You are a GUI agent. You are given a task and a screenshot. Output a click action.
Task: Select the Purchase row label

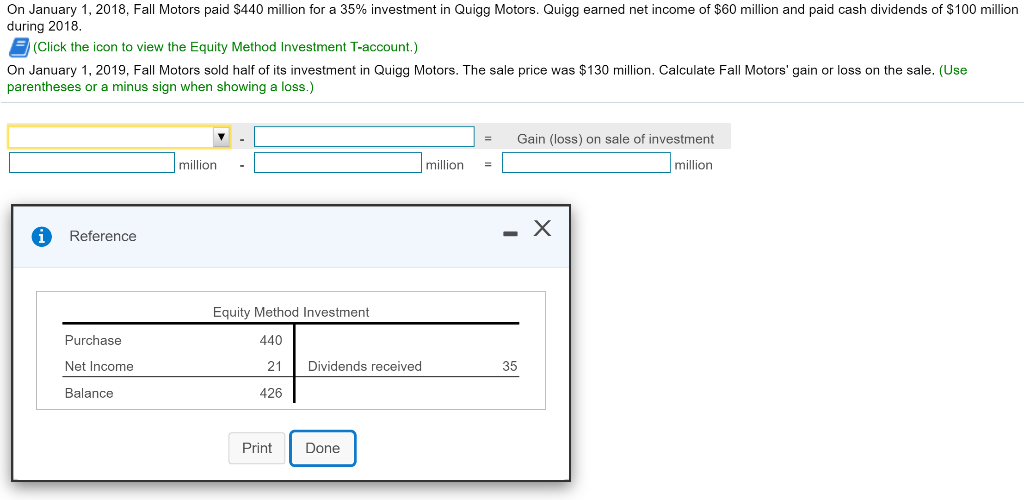[x=93, y=341]
